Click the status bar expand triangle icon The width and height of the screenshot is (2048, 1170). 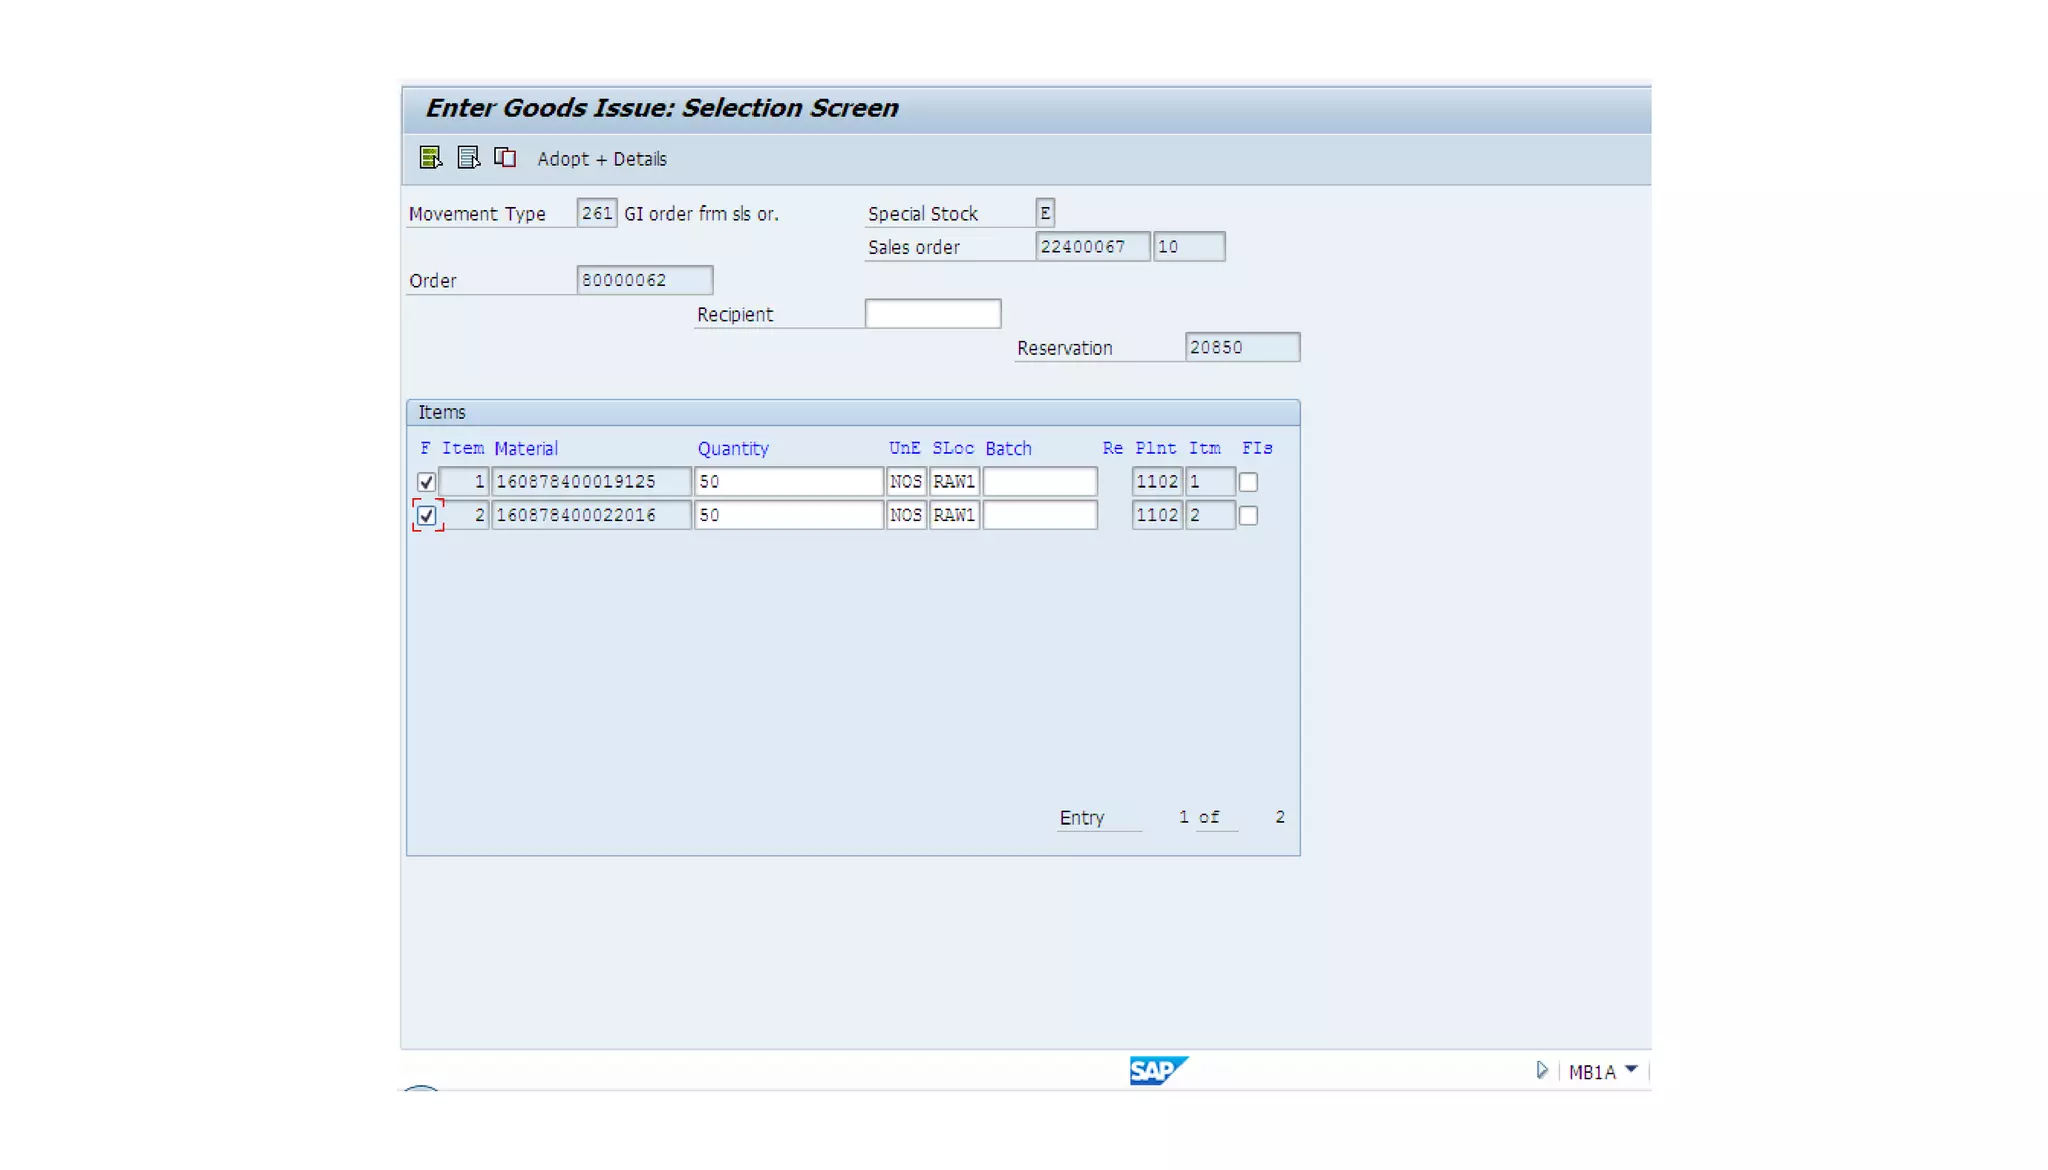pyautogui.click(x=1541, y=1071)
